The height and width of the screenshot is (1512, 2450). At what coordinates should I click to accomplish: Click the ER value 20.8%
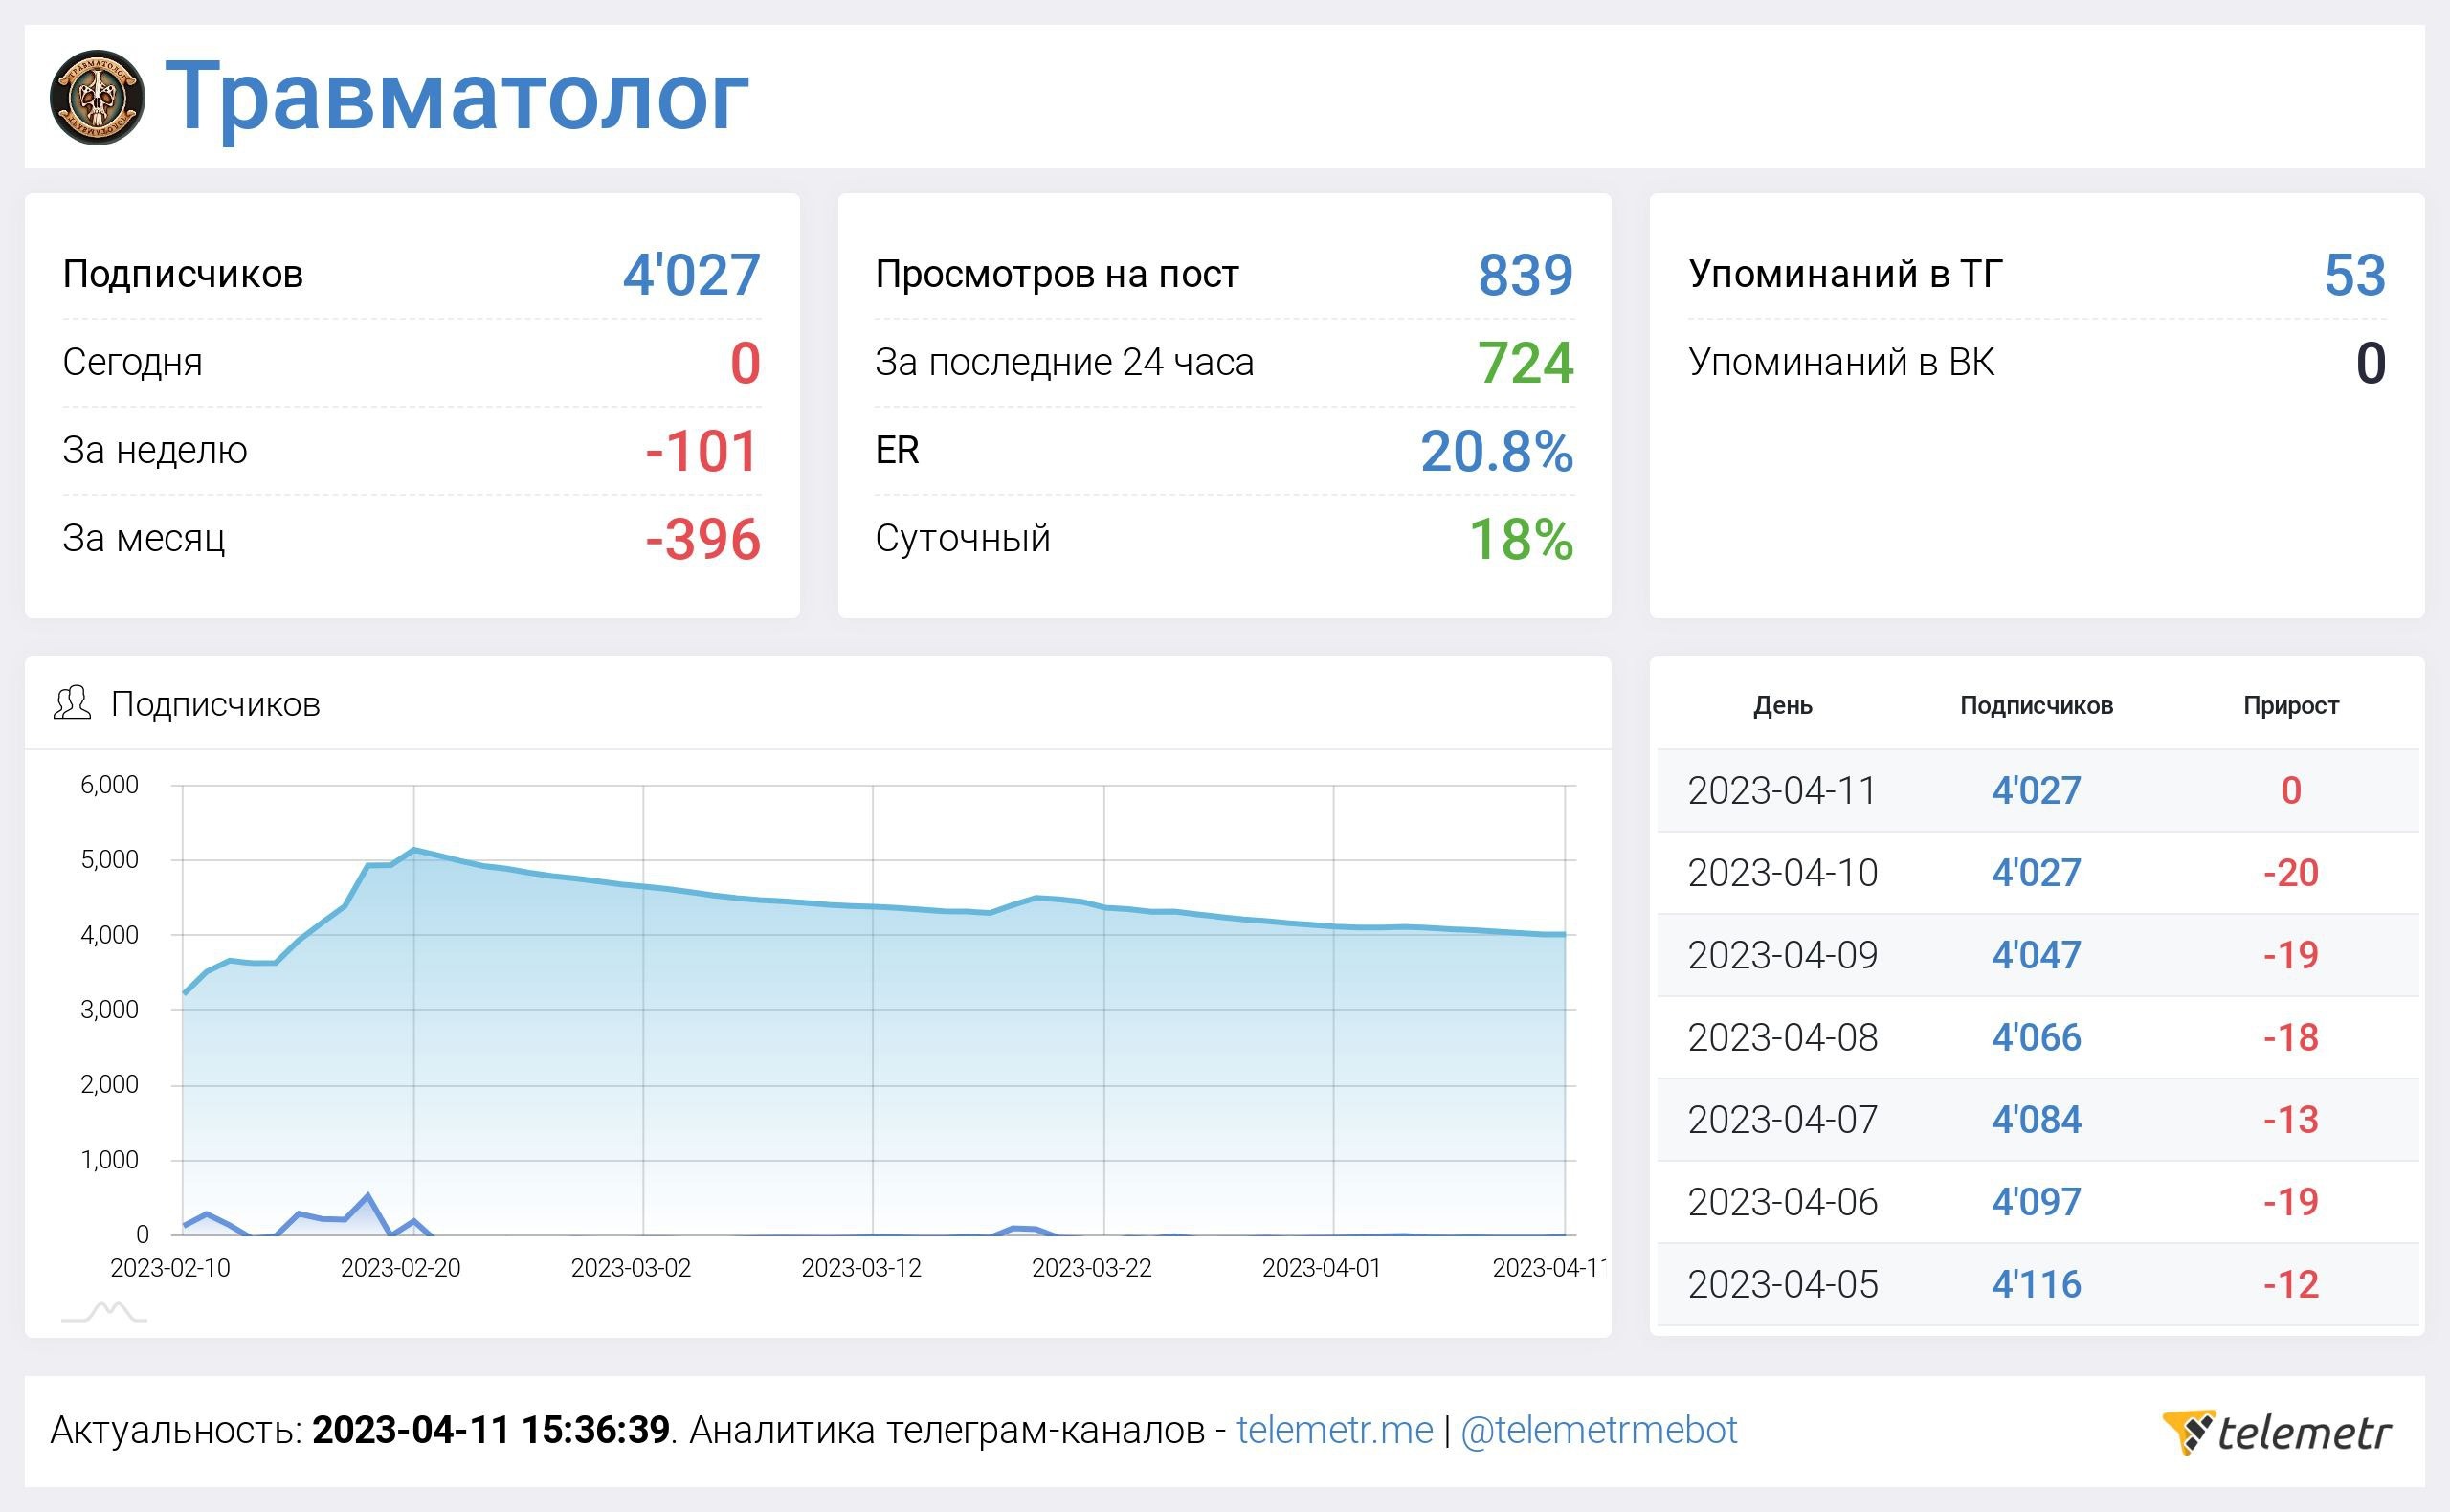click(x=1497, y=451)
